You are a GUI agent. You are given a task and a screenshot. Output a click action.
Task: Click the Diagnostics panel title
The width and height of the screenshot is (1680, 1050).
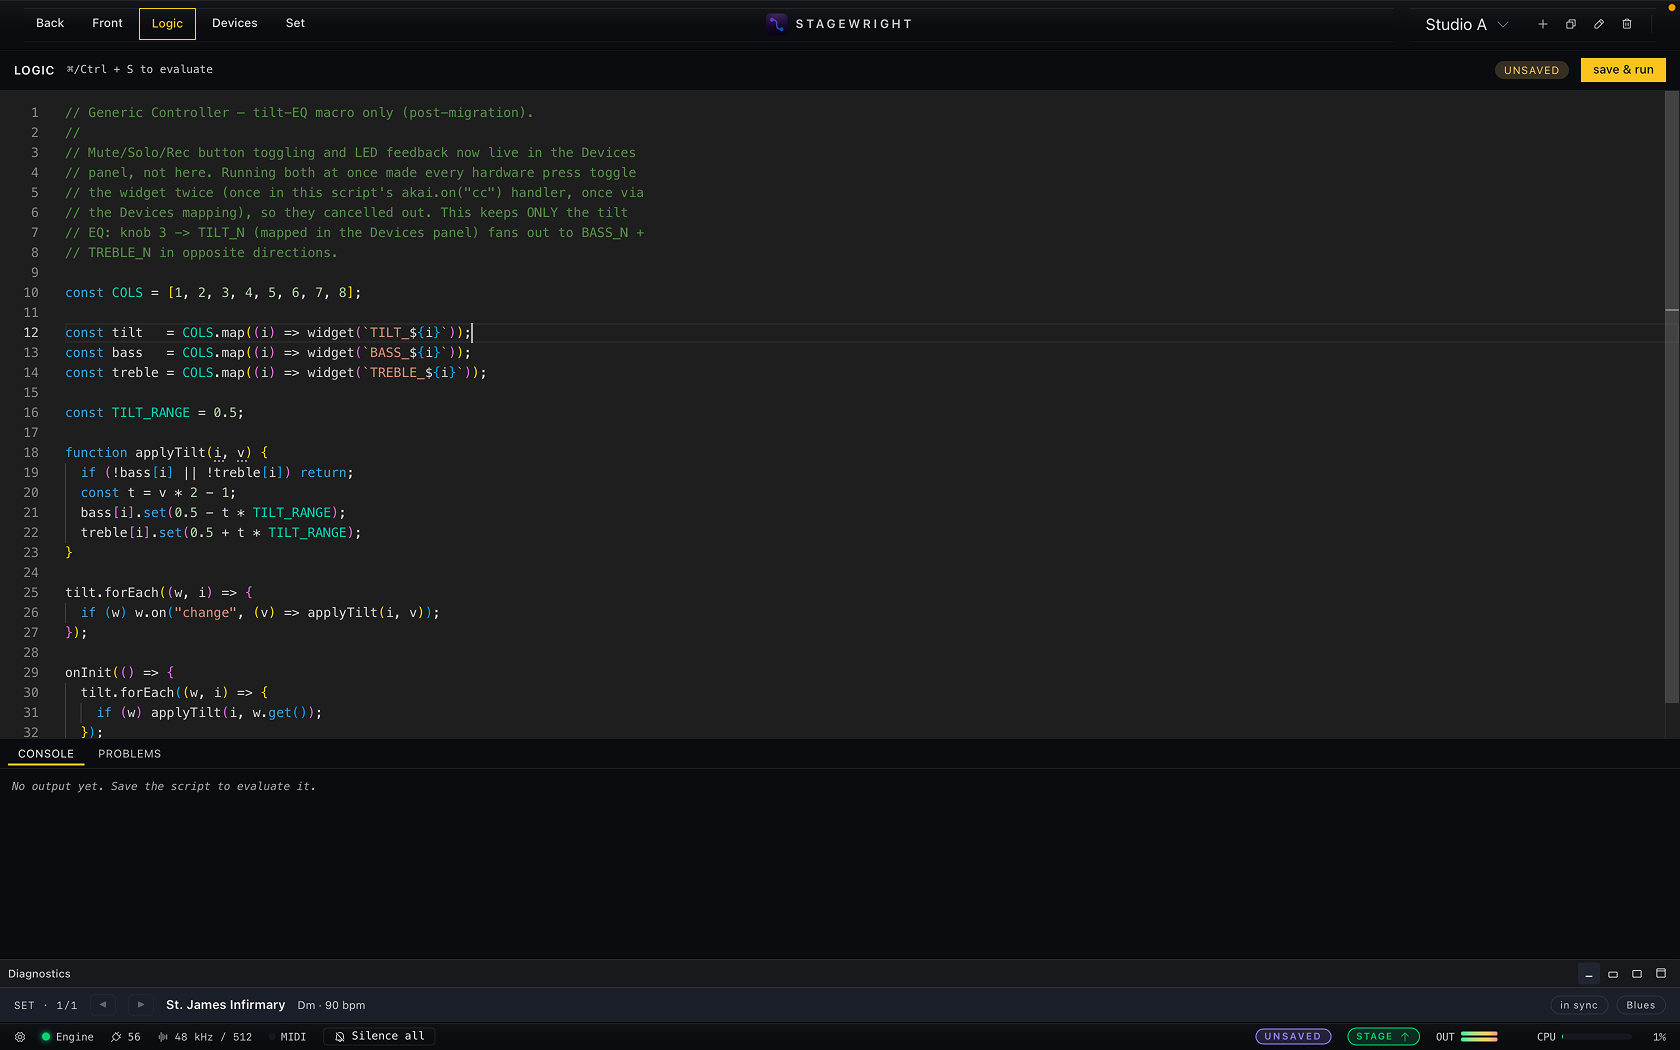pyautogui.click(x=39, y=974)
